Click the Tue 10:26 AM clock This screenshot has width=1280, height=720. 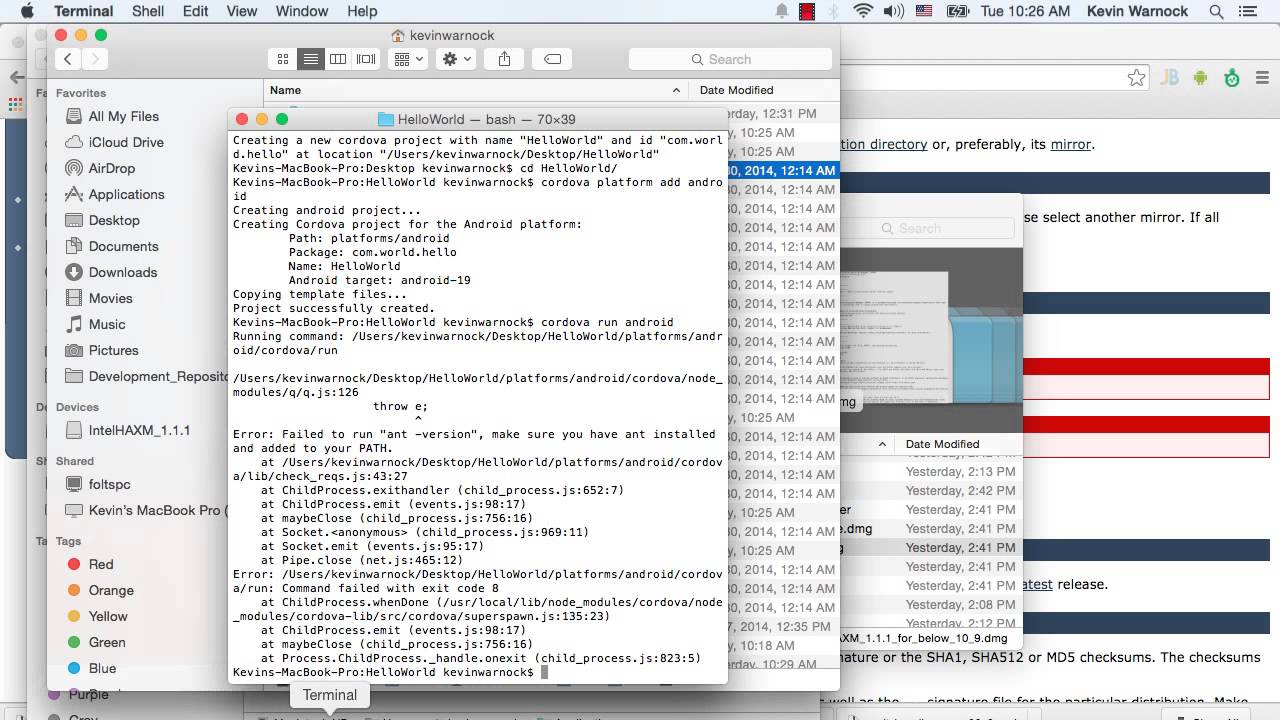(1026, 12)
